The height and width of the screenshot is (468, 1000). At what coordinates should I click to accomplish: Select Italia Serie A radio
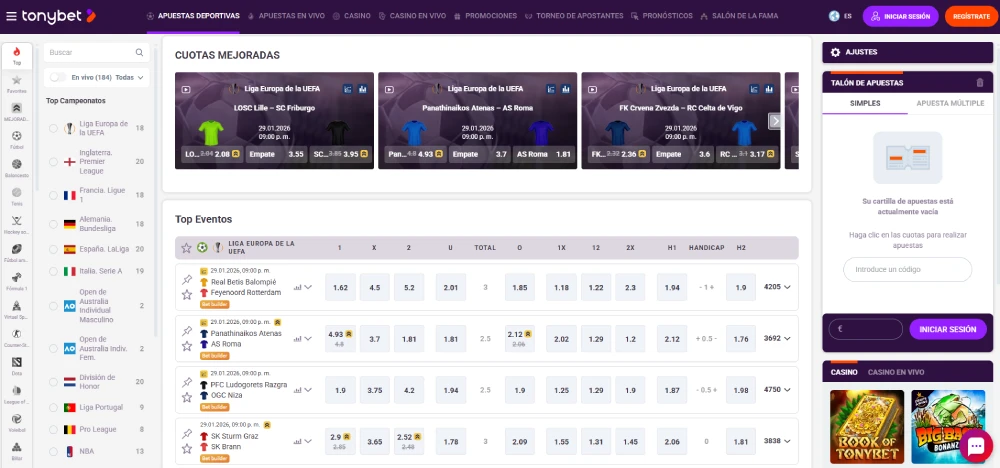(x=54, y=272)
